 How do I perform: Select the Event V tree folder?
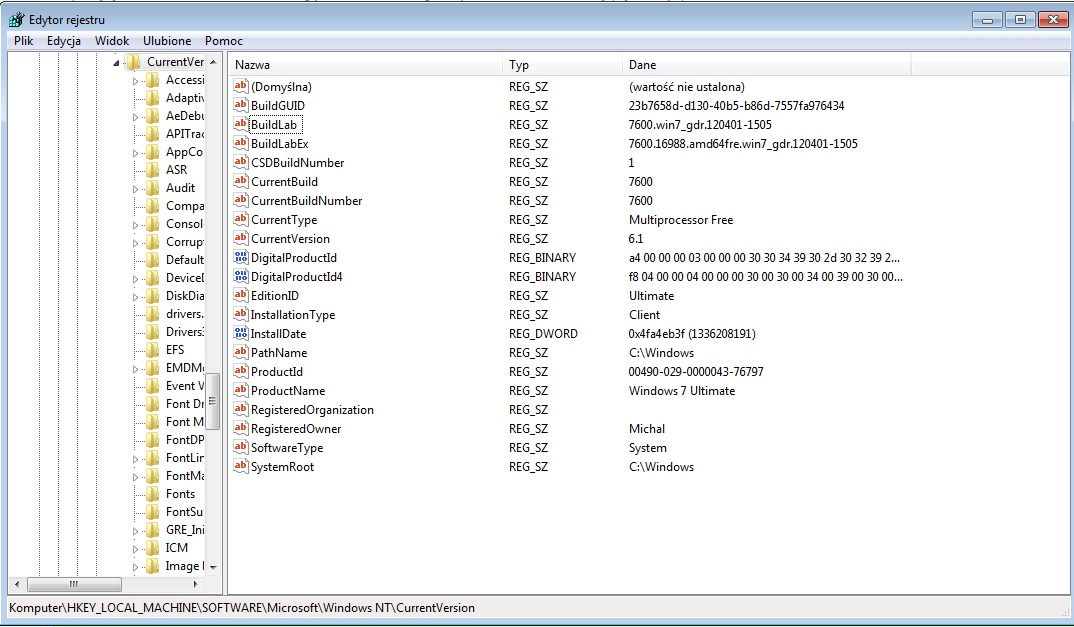point(184,386)
